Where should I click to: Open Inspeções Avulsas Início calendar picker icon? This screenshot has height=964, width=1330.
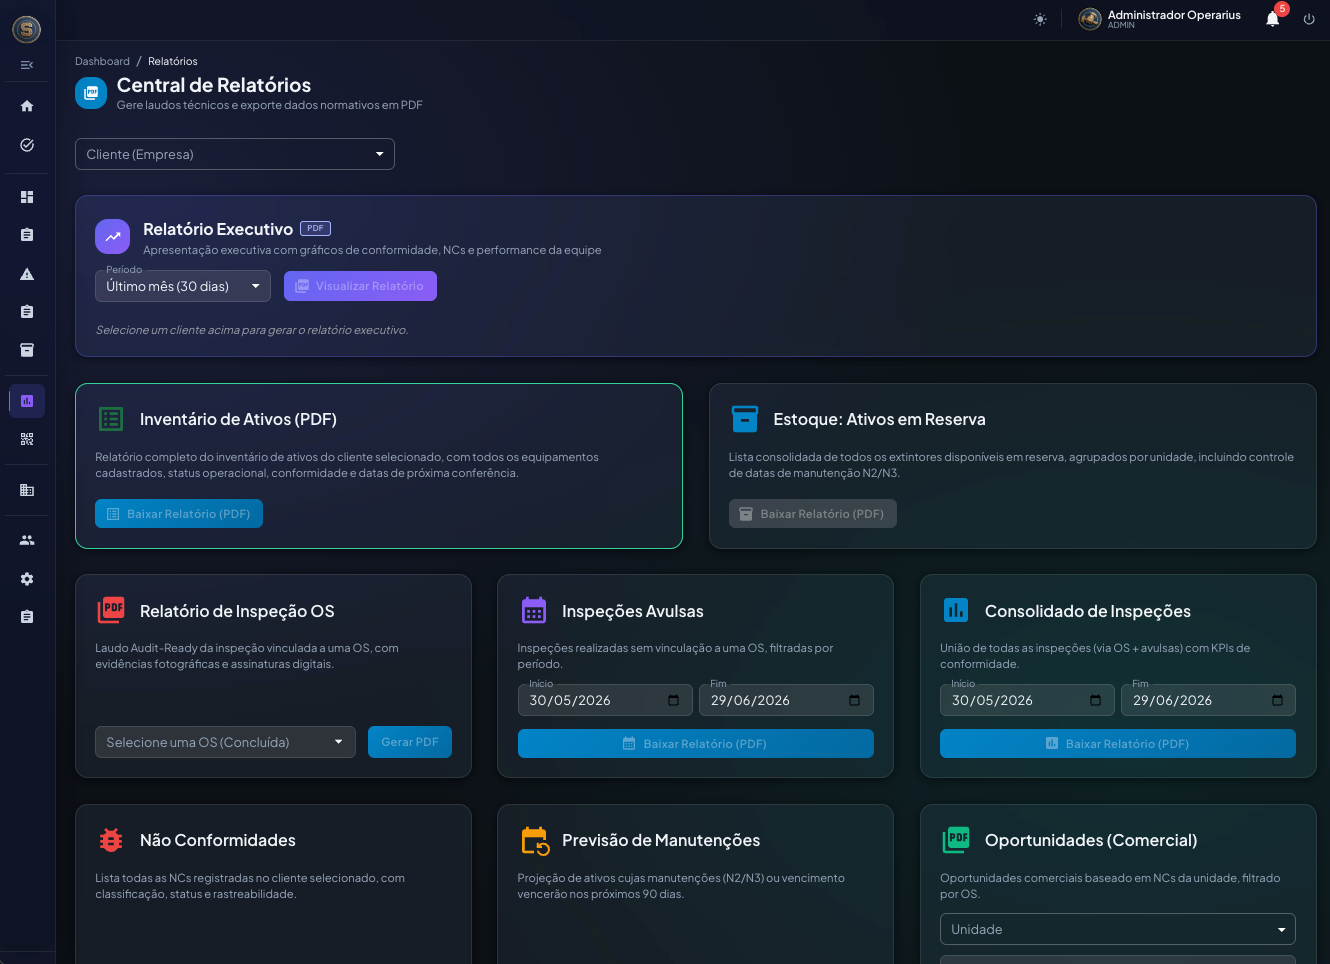[673, 700]
